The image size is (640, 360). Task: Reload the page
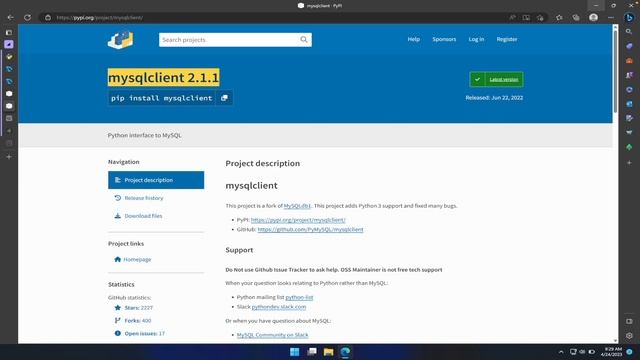[x=27, y=18]
